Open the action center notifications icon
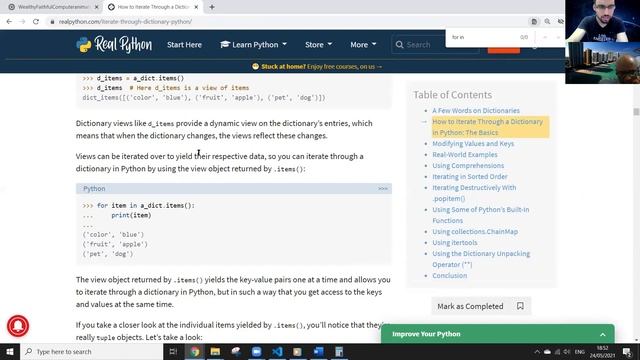The height and width of the screenshot is (360, 640). click(627, 351)
